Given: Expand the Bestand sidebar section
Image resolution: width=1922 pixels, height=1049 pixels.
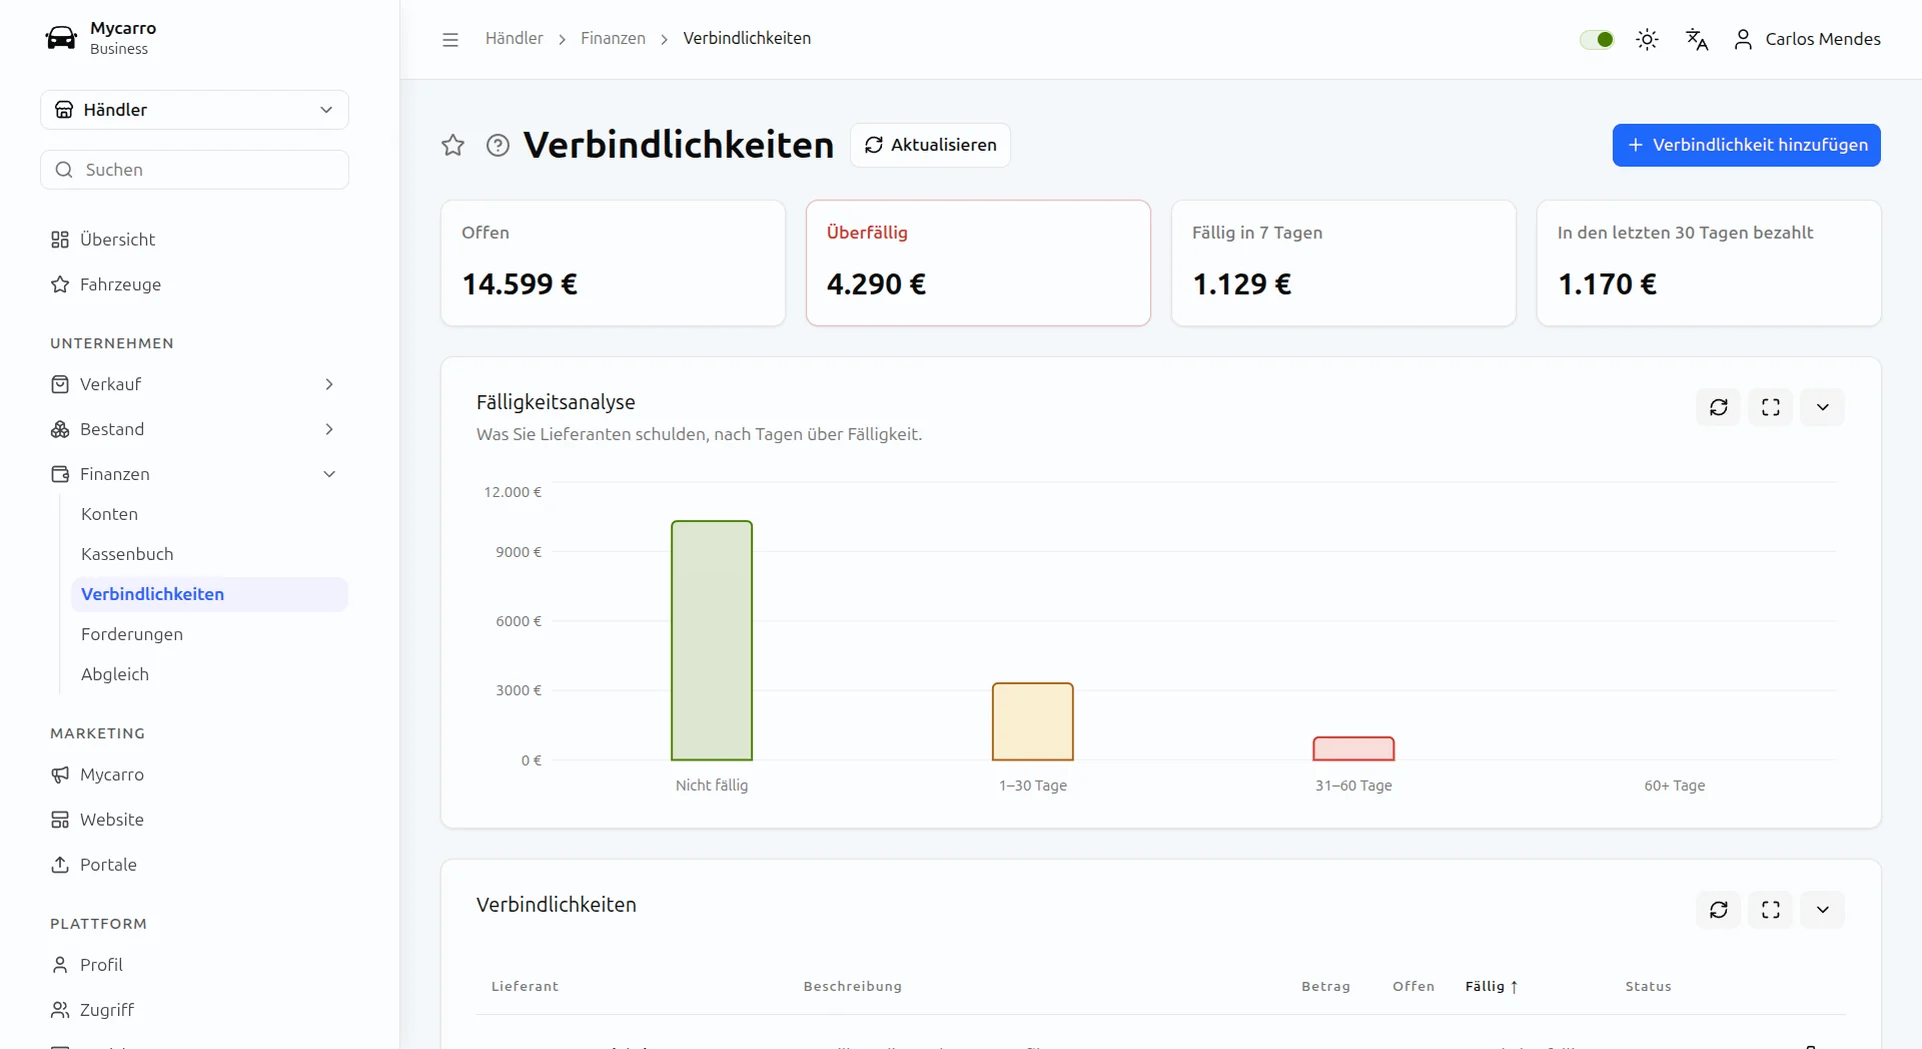Looking at the screenshot, I should tap(194, 429).
